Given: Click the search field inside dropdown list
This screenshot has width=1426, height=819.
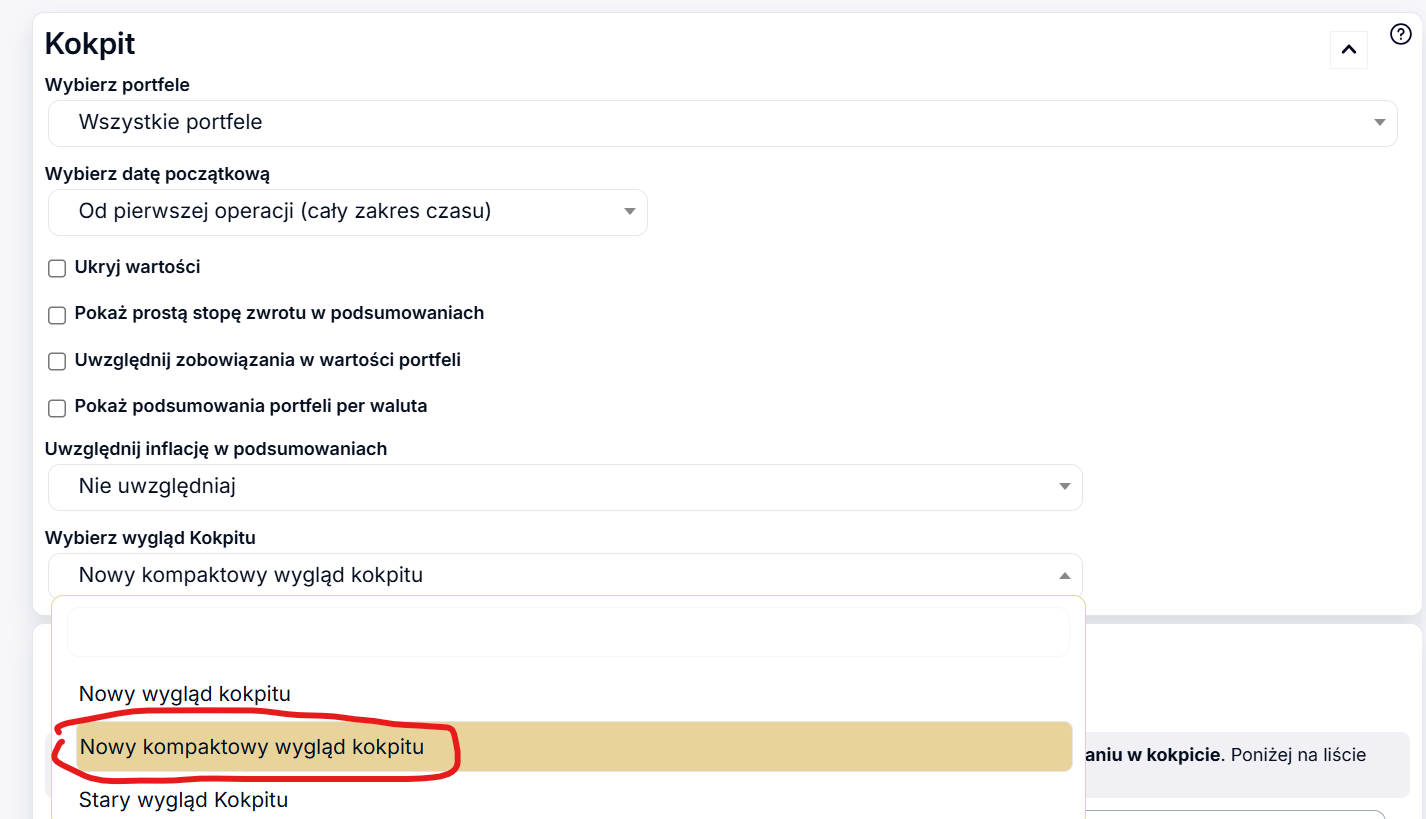Looking at the screenshot, I should [568, 632].
